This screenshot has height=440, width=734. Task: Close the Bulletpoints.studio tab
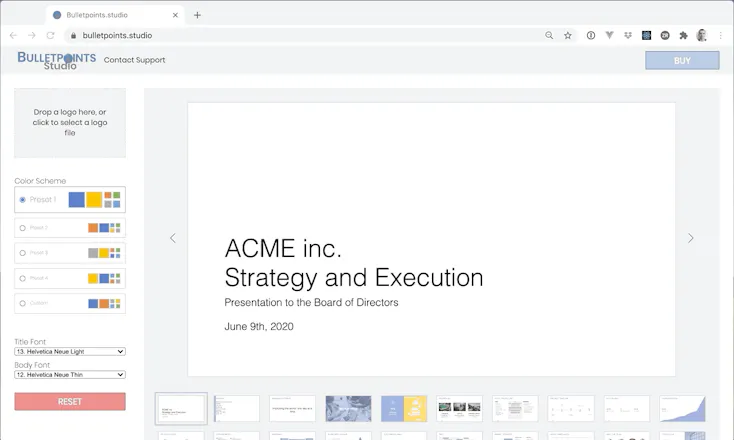[x=175, y=15]
